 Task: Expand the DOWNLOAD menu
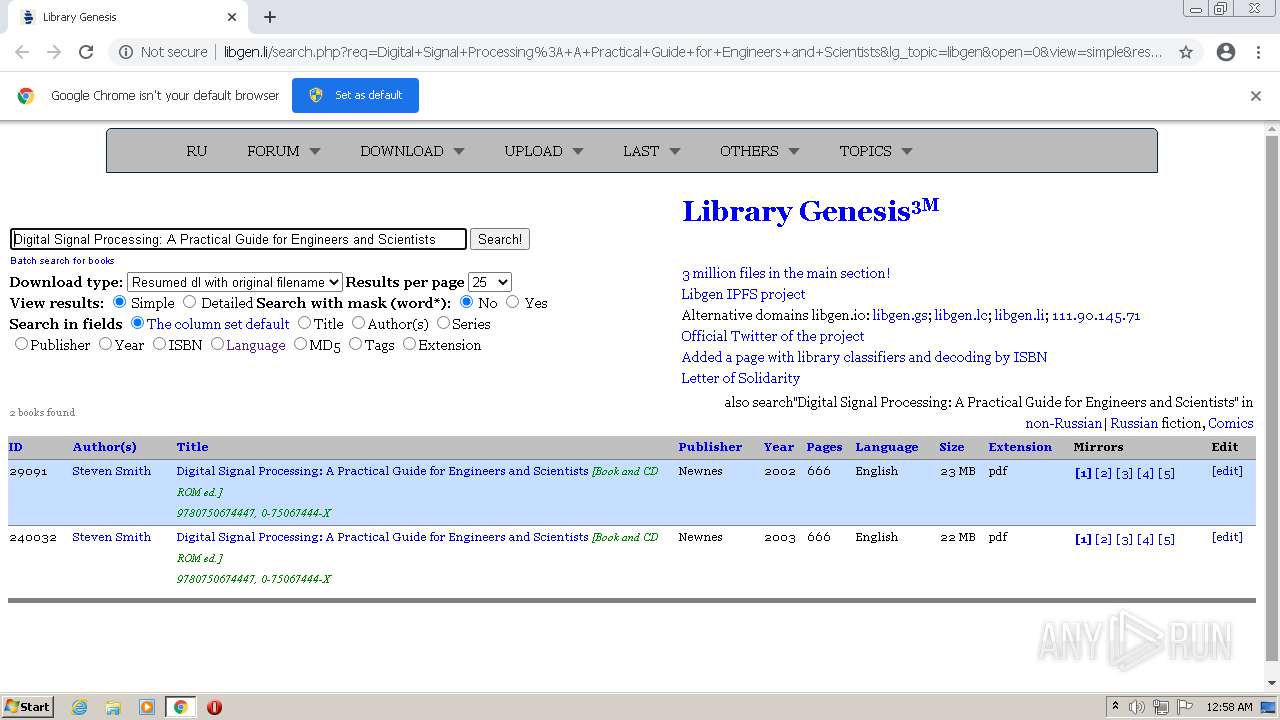(412, 151)
